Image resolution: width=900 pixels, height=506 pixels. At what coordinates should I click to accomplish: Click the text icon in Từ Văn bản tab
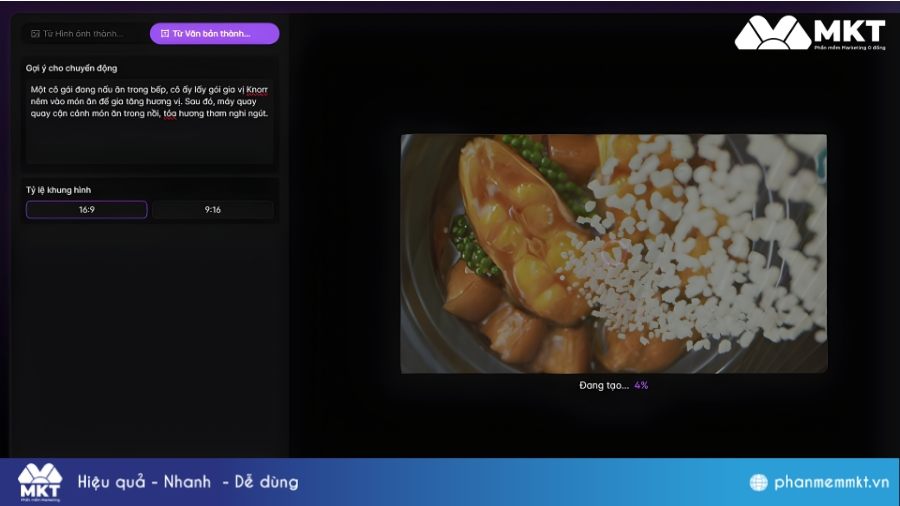pos(165,34)
